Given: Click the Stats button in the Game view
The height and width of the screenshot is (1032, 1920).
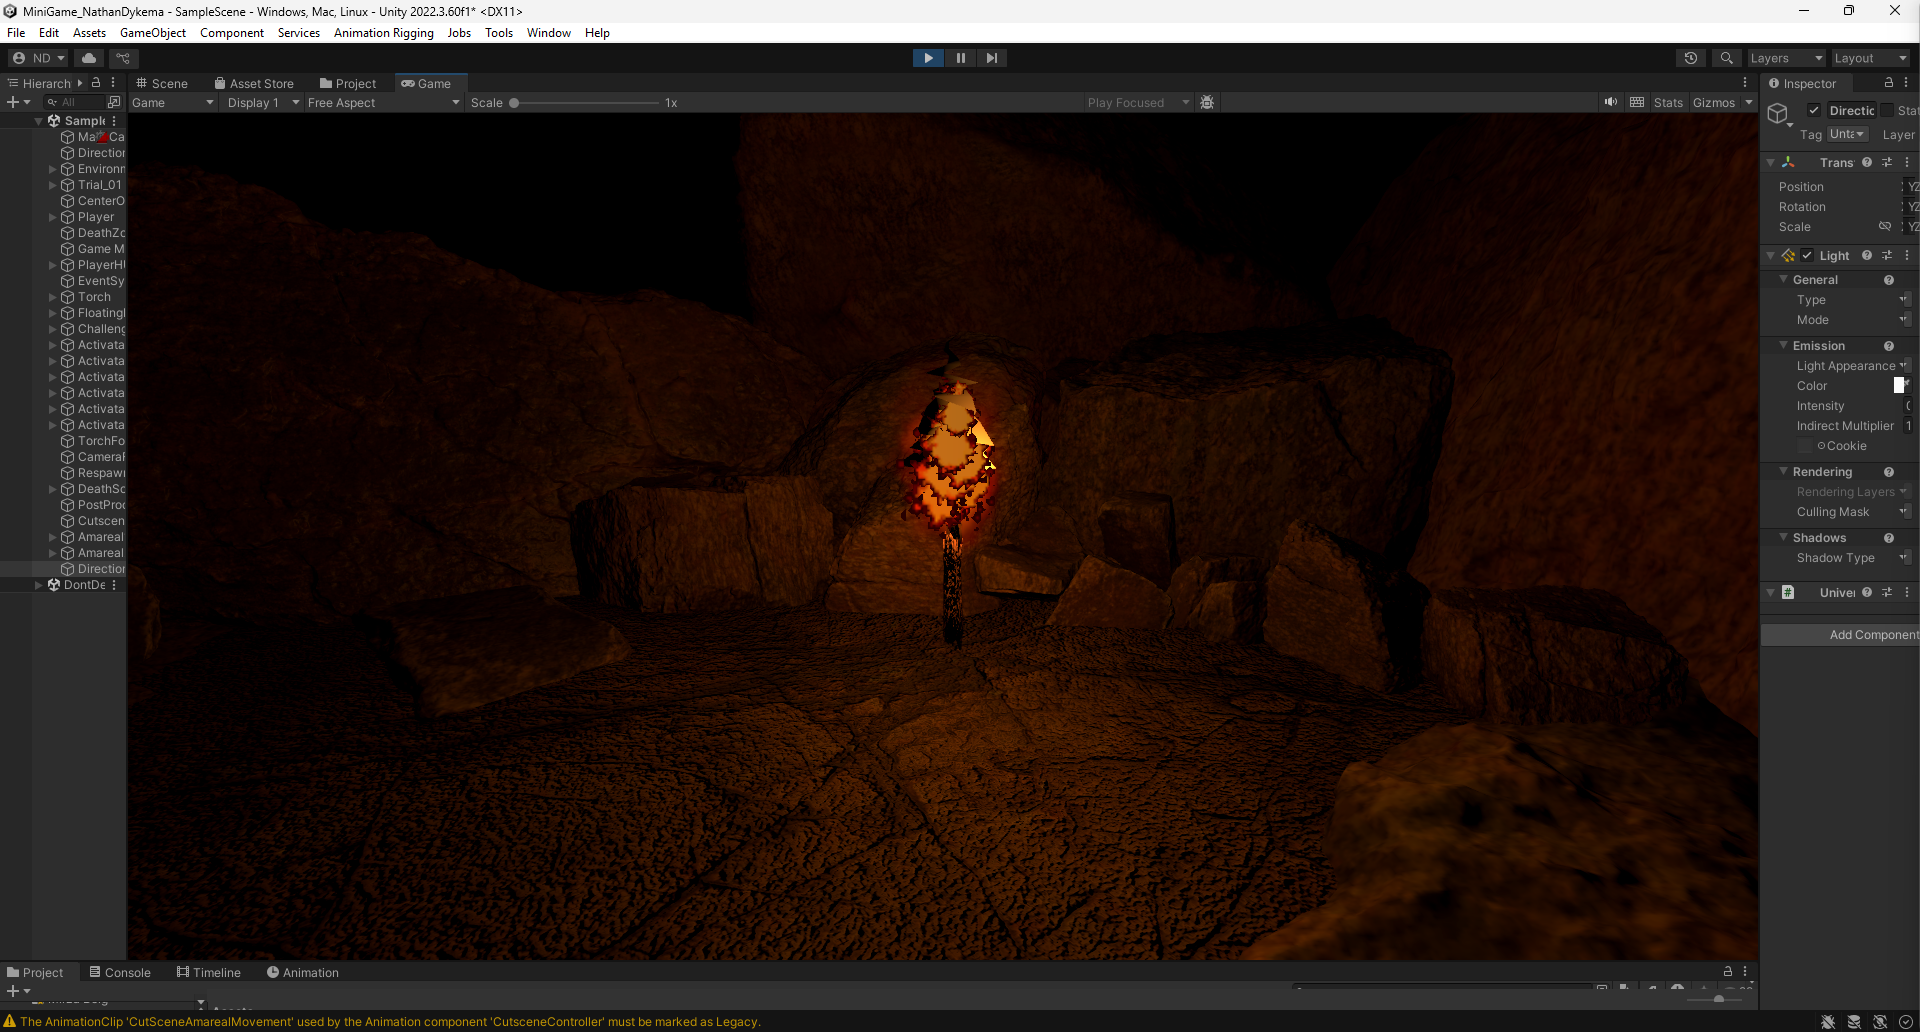Looking at the screenshot, I should pyautogui.click(x=1668, y=102).
